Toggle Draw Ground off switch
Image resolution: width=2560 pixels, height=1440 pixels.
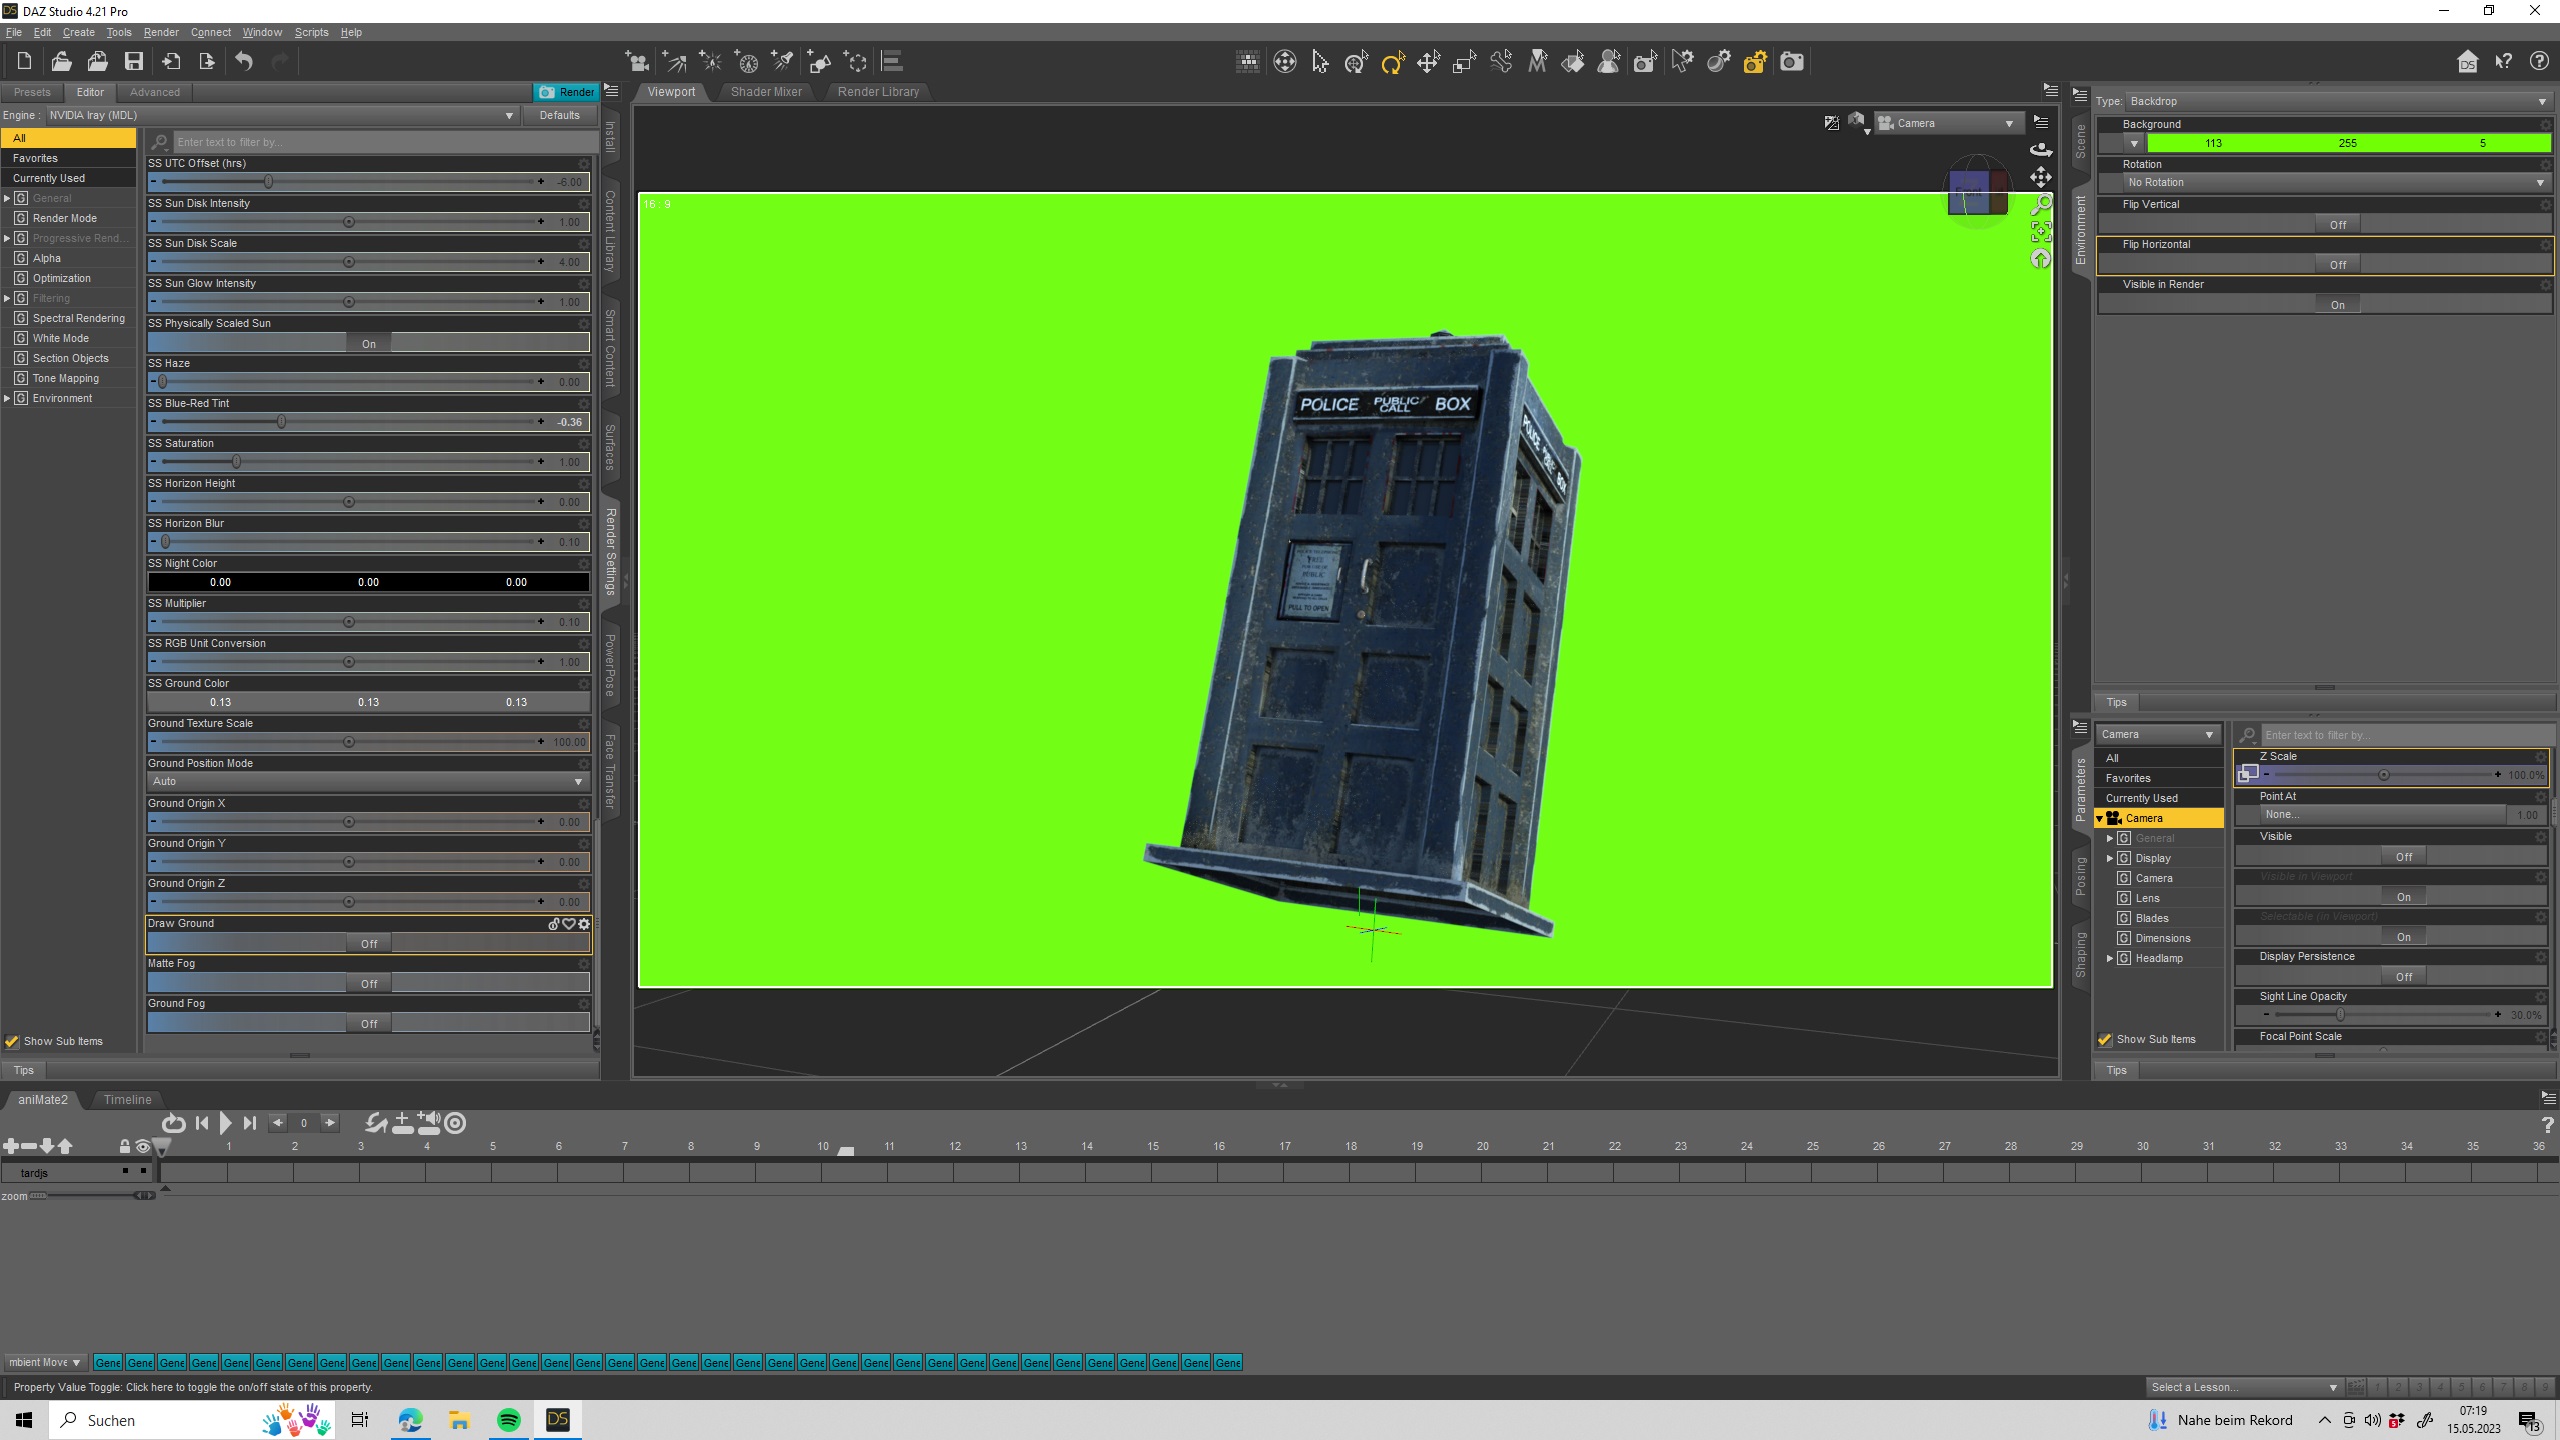[369, 943]
